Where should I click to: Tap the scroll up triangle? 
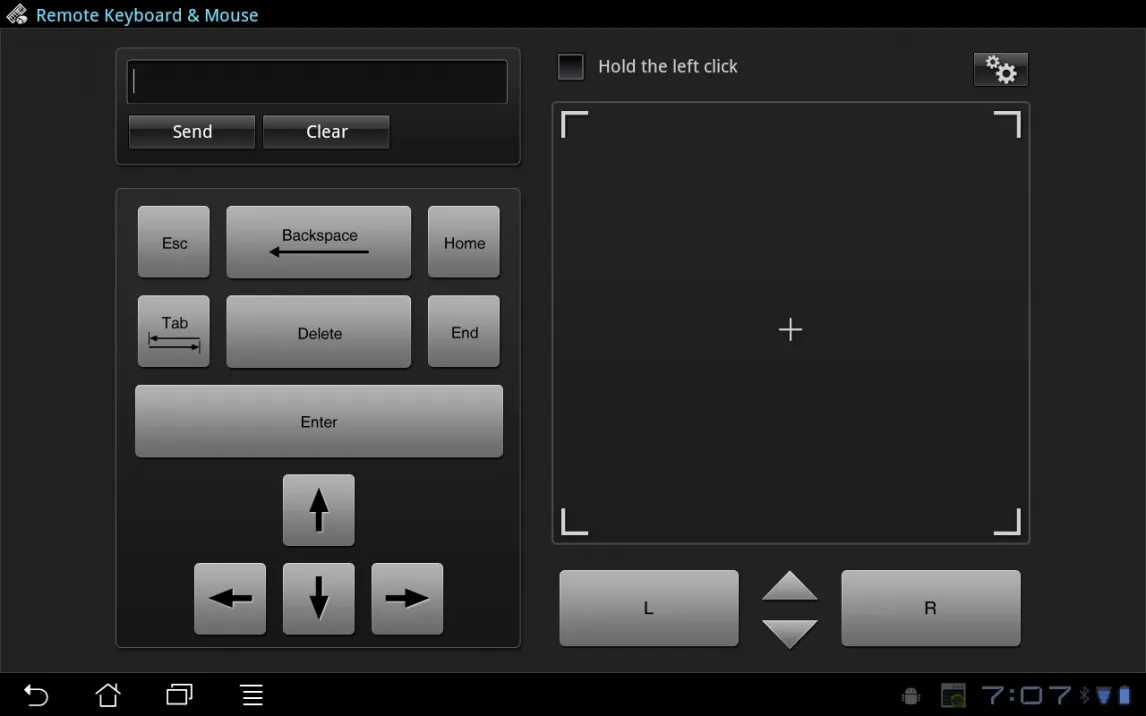pyautogui.click(x=789, y=587)
